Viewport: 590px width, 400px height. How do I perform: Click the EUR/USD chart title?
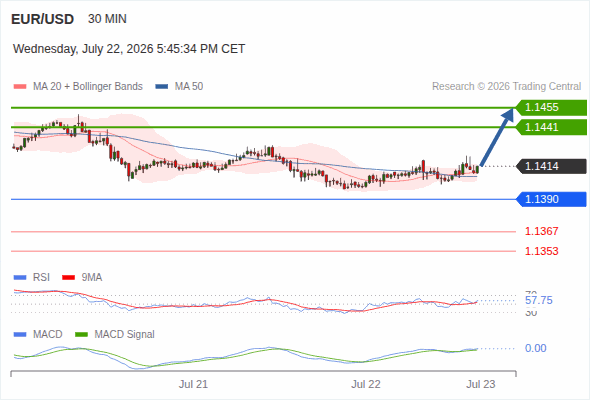click(43, 19)
